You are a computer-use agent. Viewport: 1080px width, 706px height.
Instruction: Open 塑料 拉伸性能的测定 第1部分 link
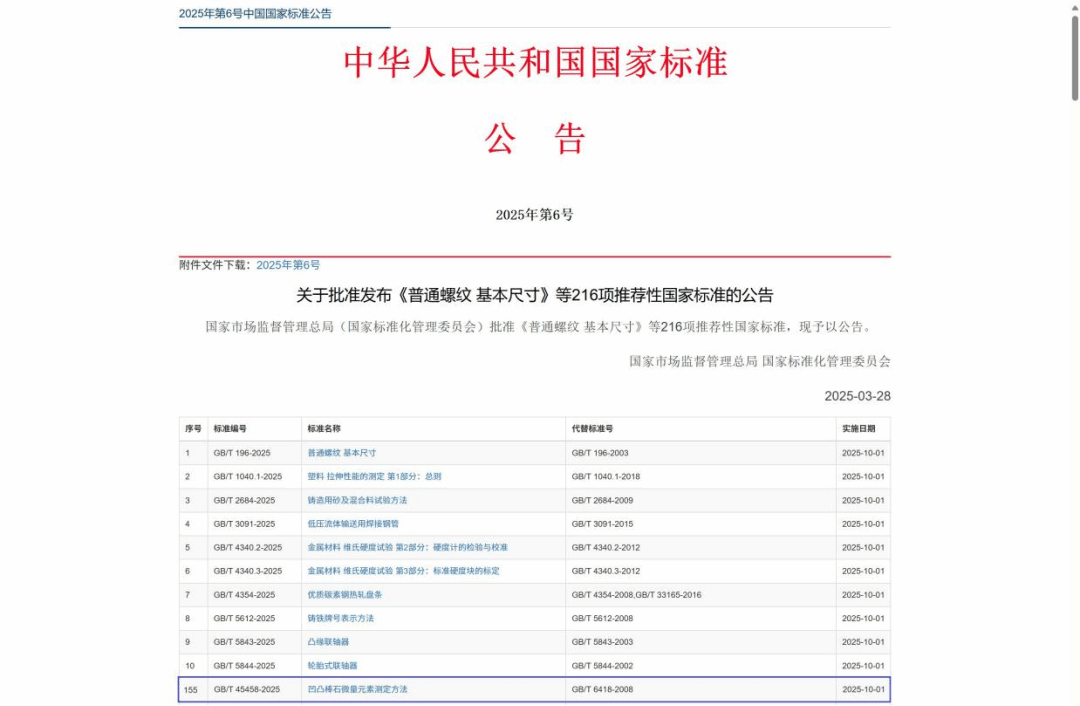coord(374,477)
